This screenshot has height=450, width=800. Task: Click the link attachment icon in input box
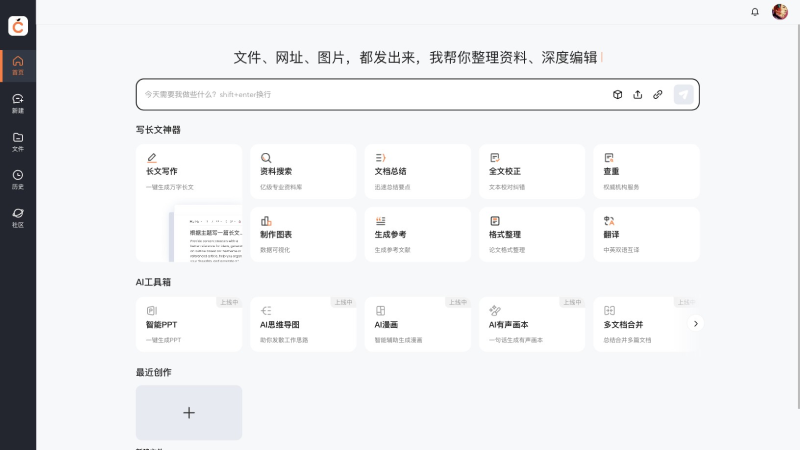click(x=658, y=94)
